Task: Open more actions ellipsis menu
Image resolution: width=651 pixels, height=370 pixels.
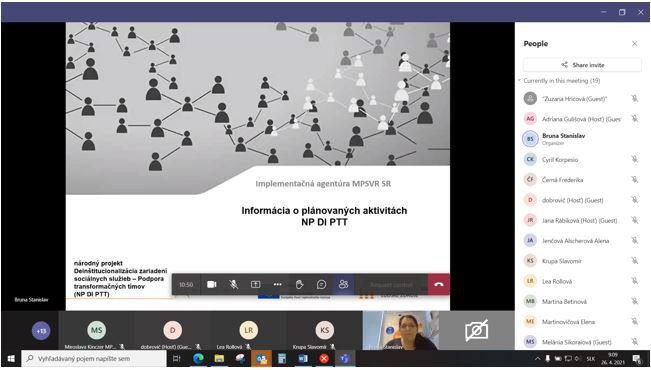Action: coord(277,284)
